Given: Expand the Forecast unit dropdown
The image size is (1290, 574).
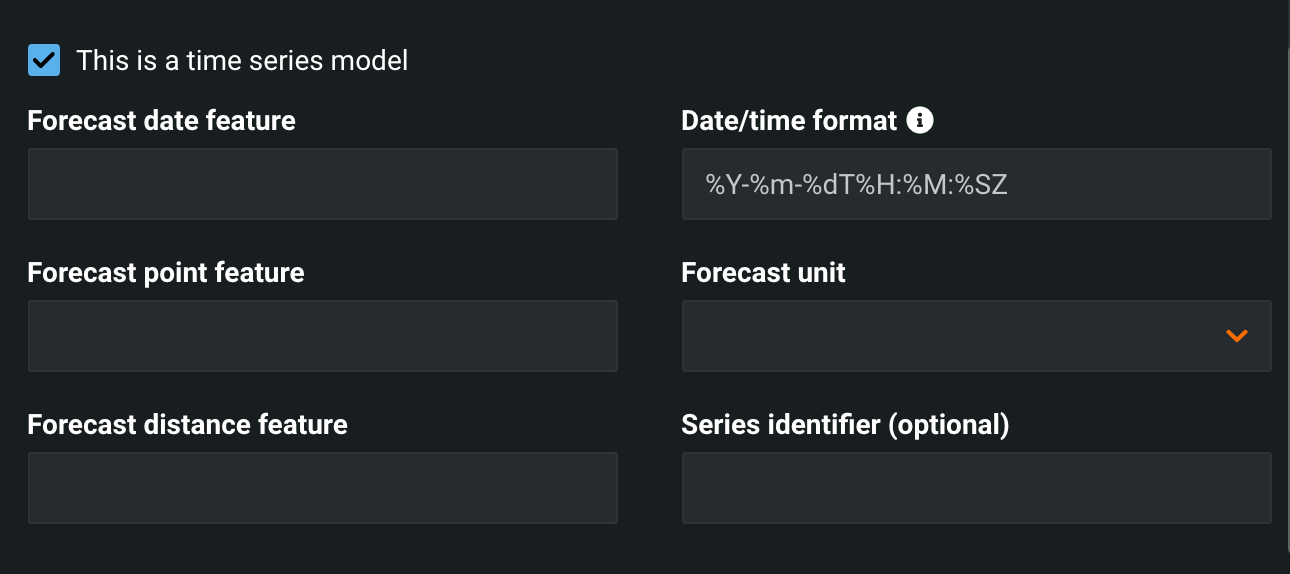Looking at the screenshot, I should coord(976,336).
